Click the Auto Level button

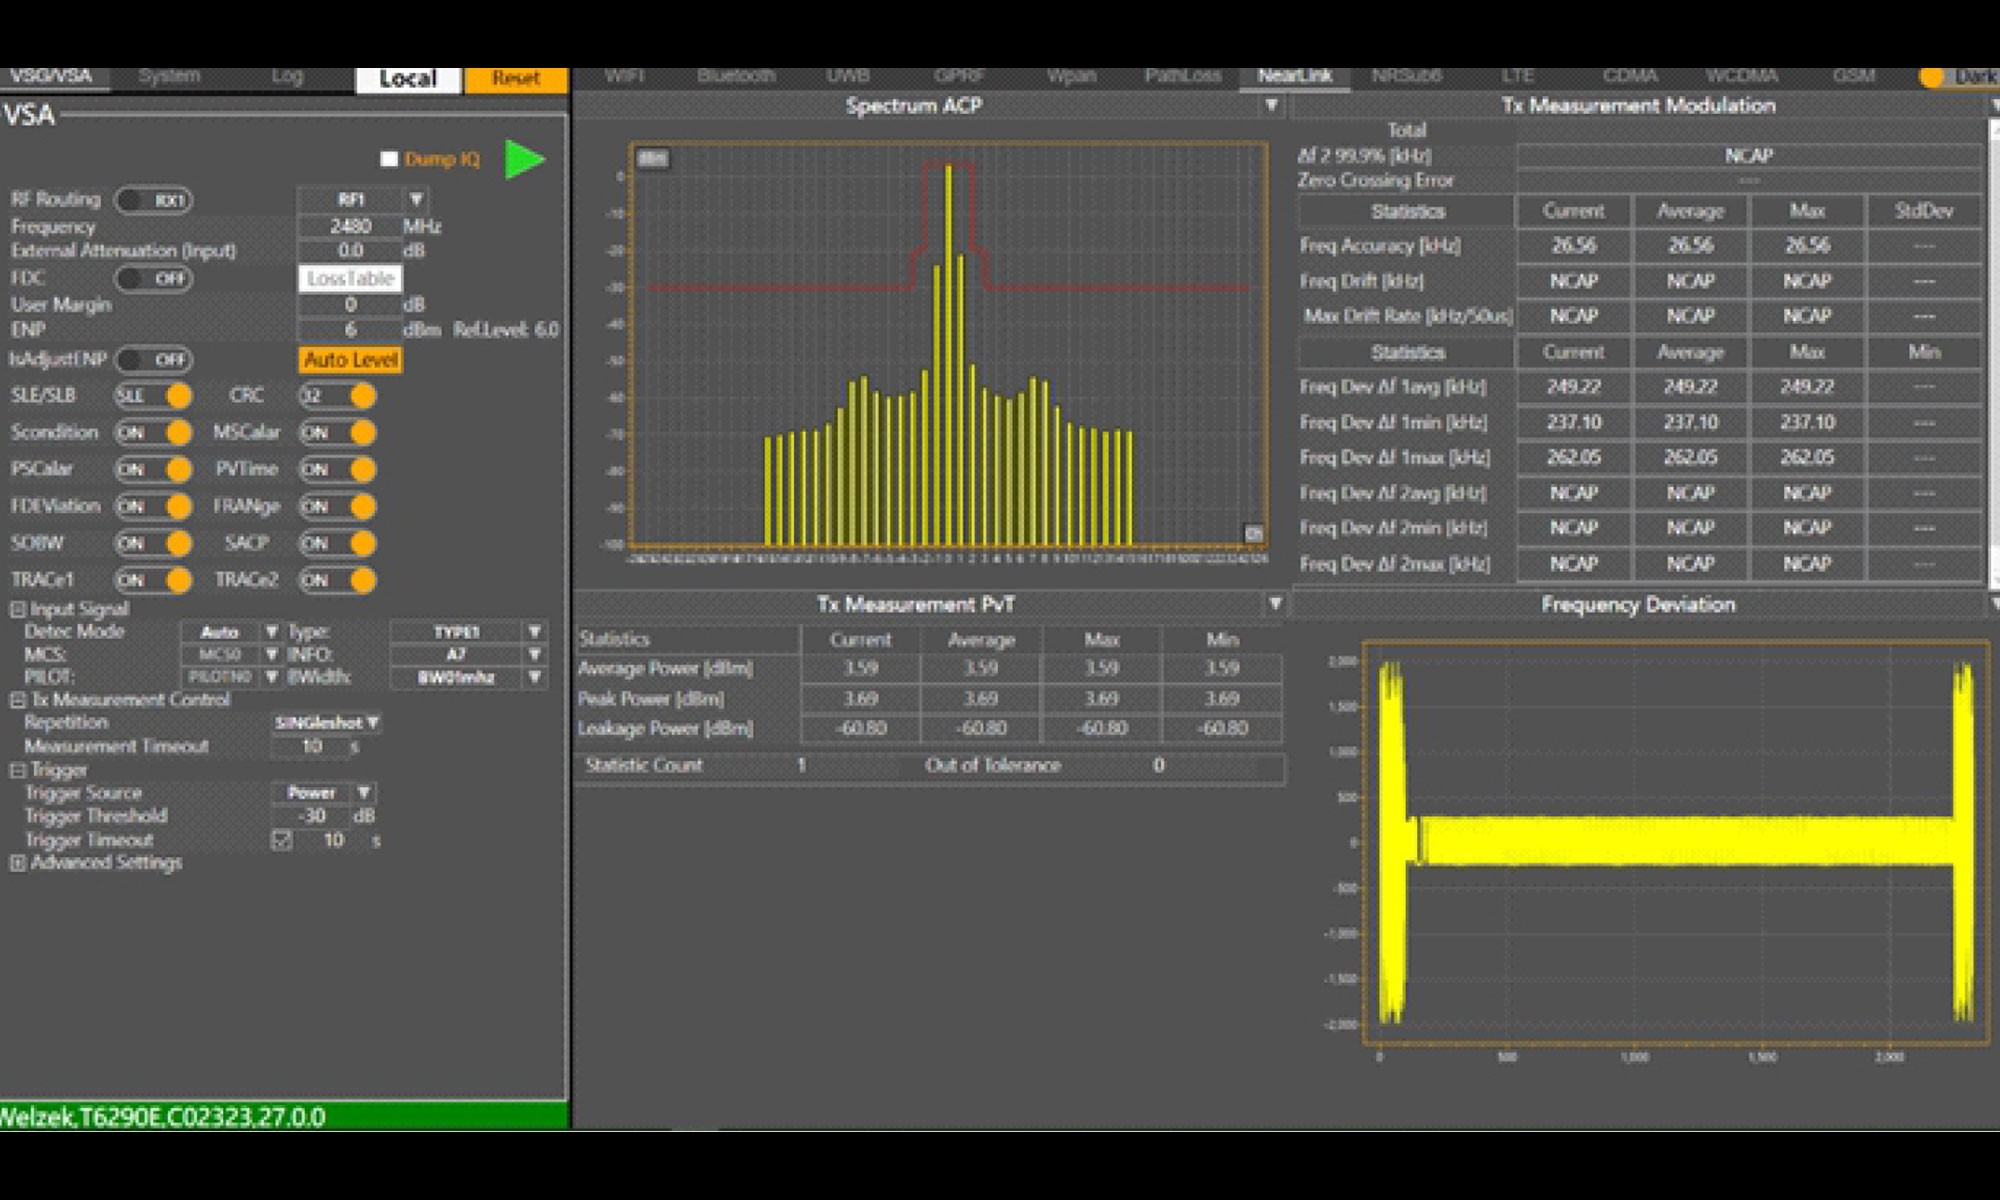350,360
